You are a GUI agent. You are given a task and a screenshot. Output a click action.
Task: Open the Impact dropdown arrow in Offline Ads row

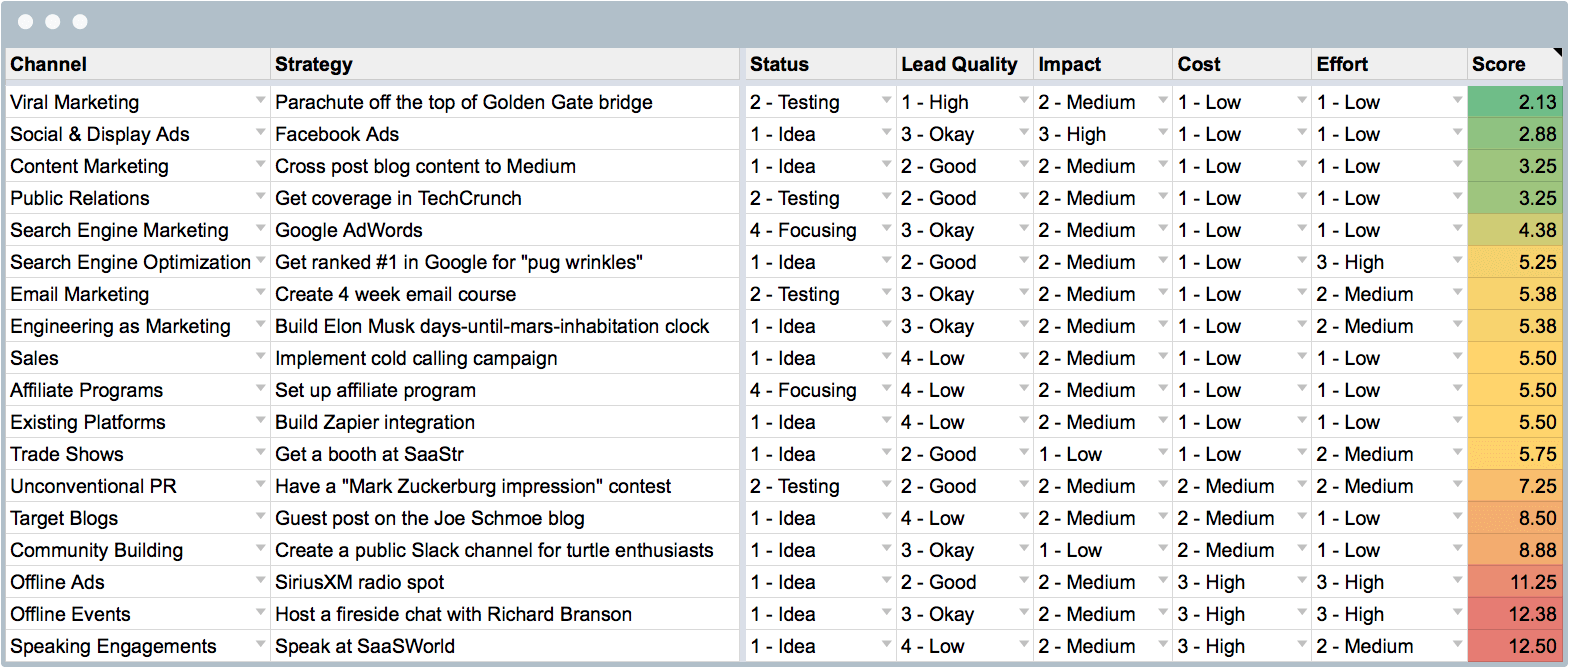1162,580
